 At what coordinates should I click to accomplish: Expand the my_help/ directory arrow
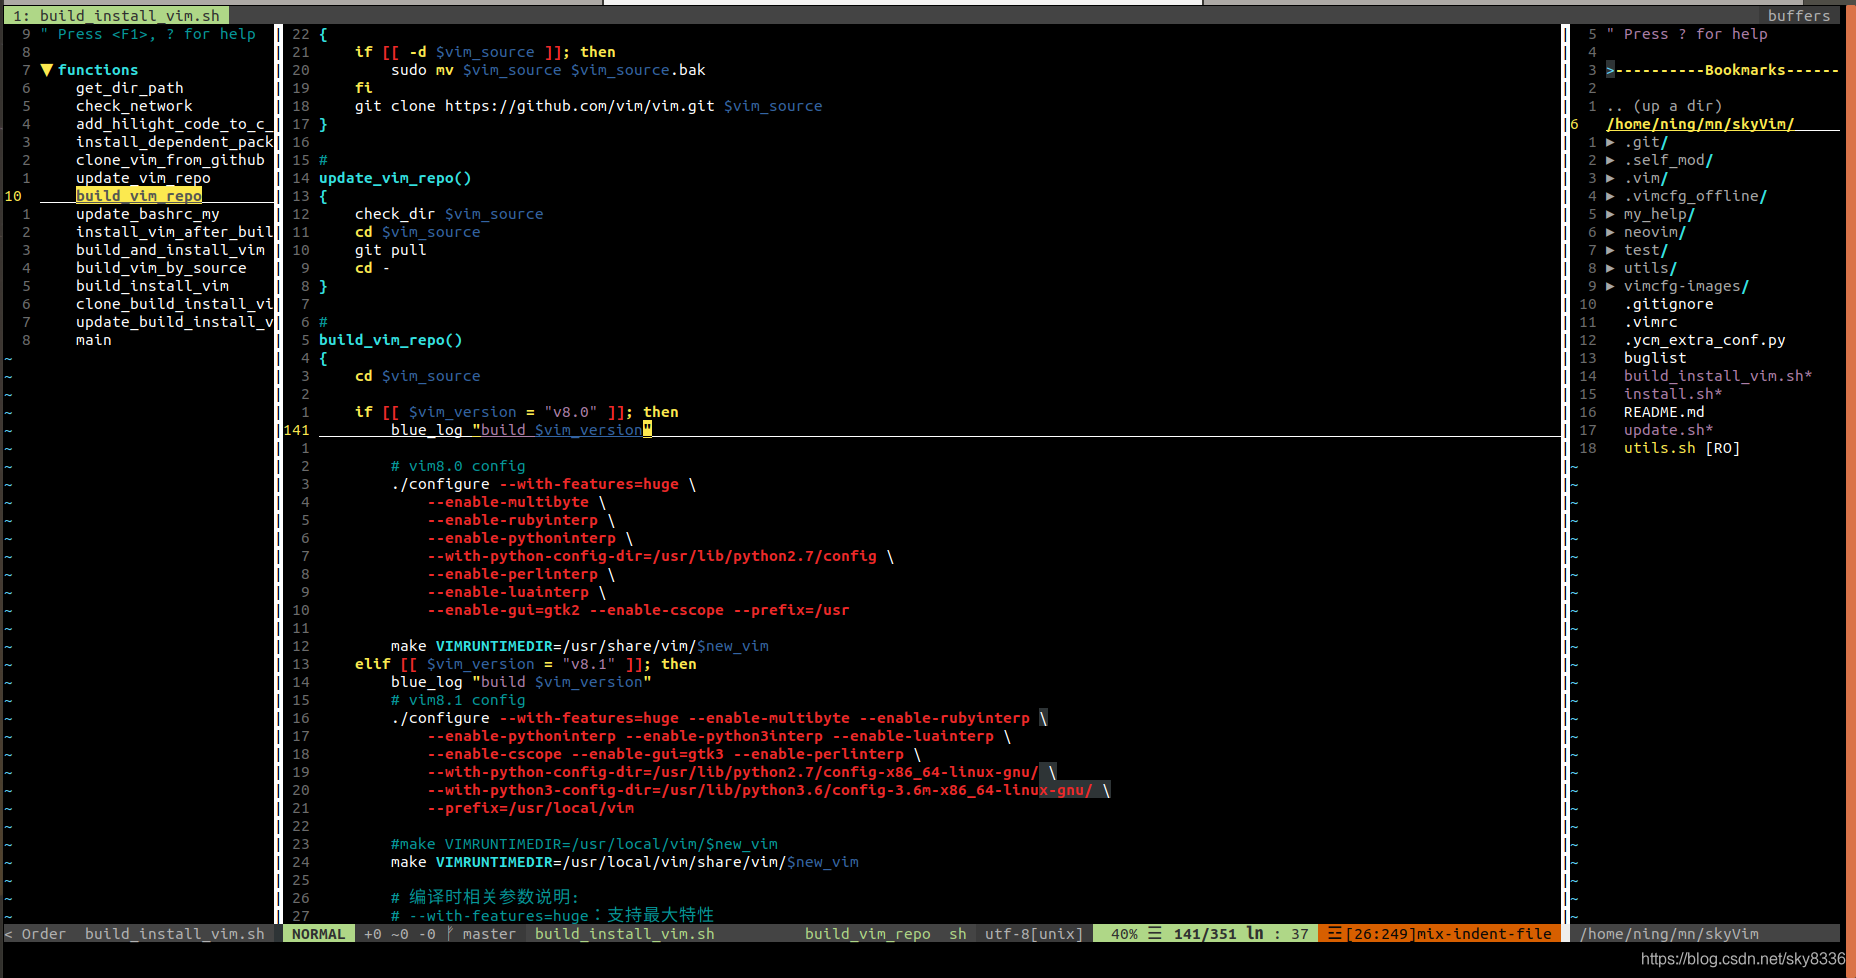point(1610,214)
